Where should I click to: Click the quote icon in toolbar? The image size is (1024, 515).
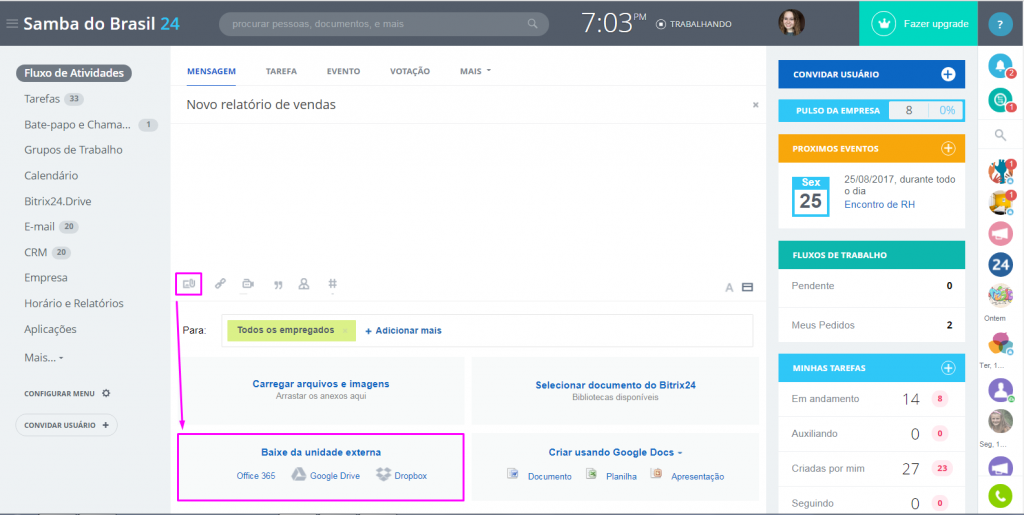tap(278, 285)
